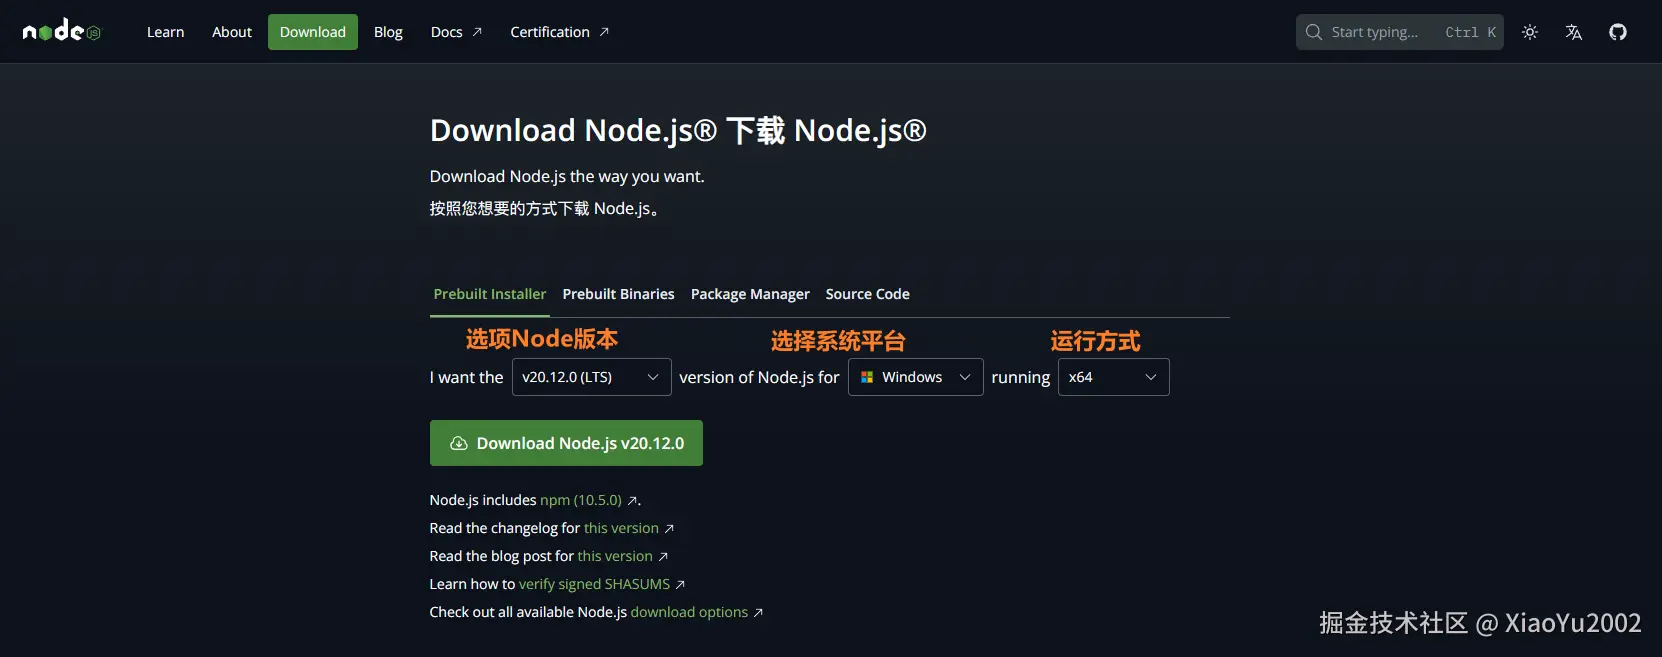The width and height of the screenshot is (1662, 657).
Task: Switch to the Source Code tab
Action: [867, 294]
